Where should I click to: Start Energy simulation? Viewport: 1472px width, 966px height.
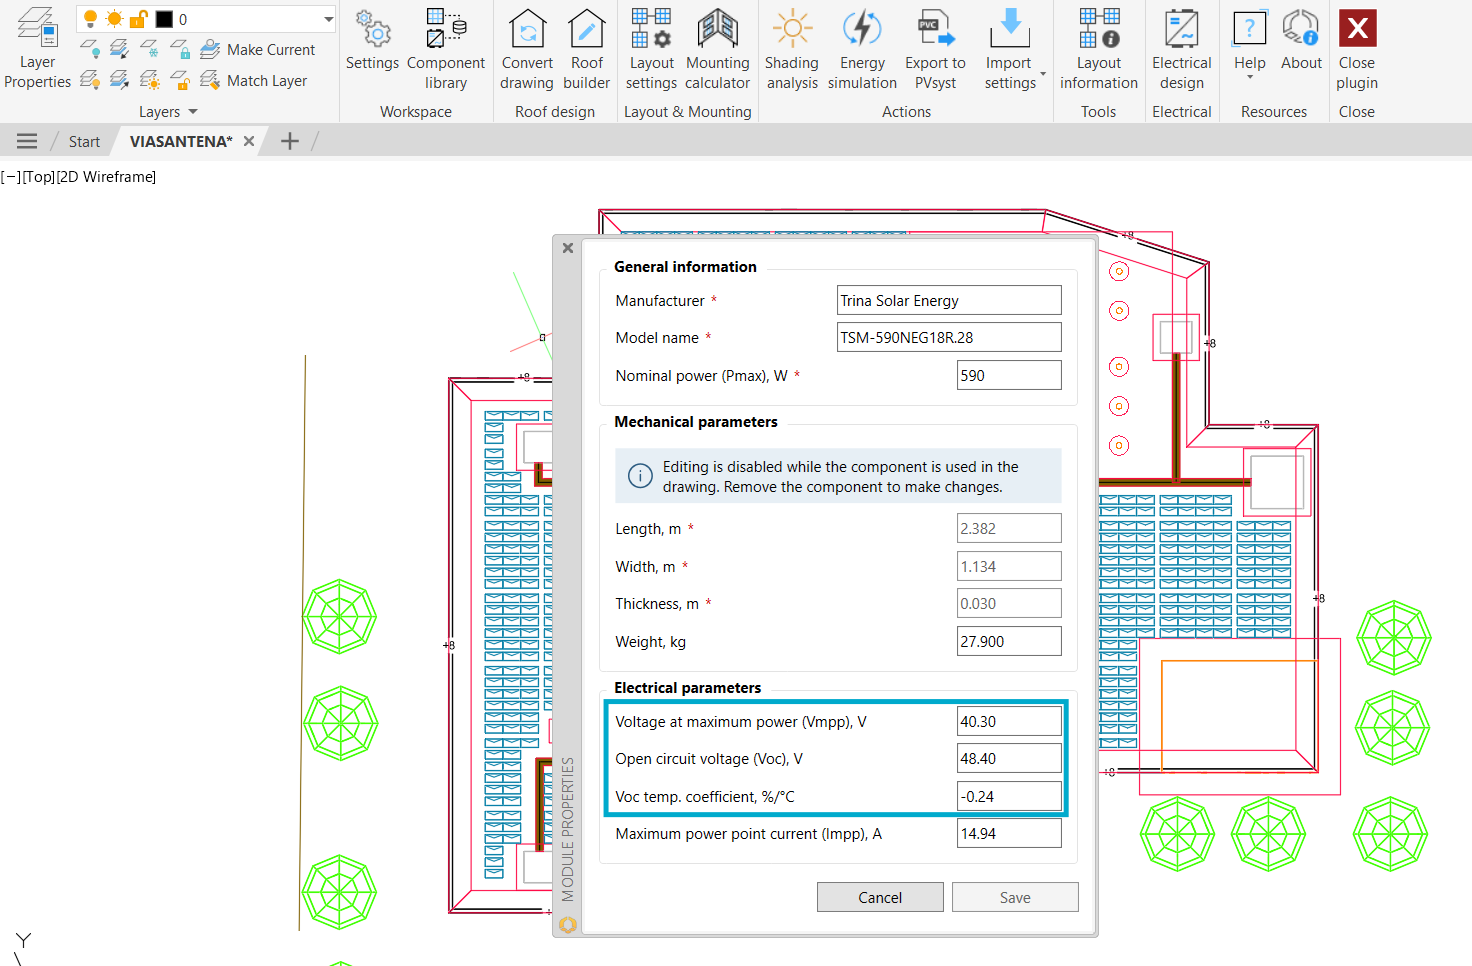click(x=862, y=49)
